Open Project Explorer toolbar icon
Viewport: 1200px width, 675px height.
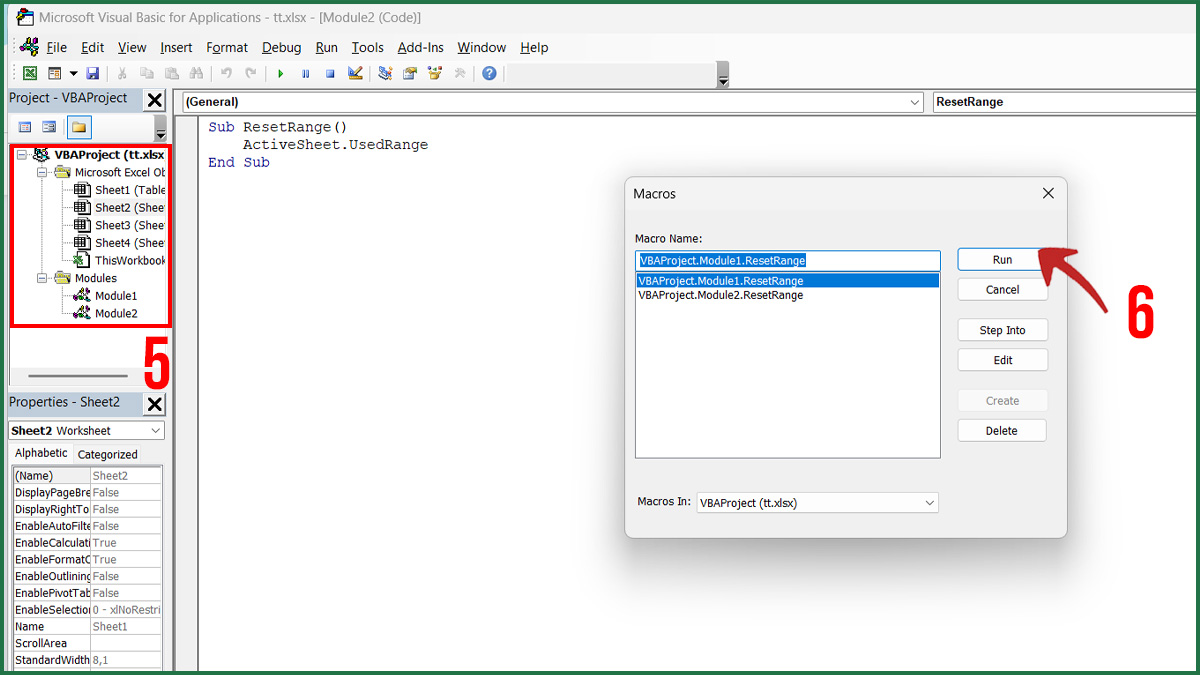pos(385,73)
